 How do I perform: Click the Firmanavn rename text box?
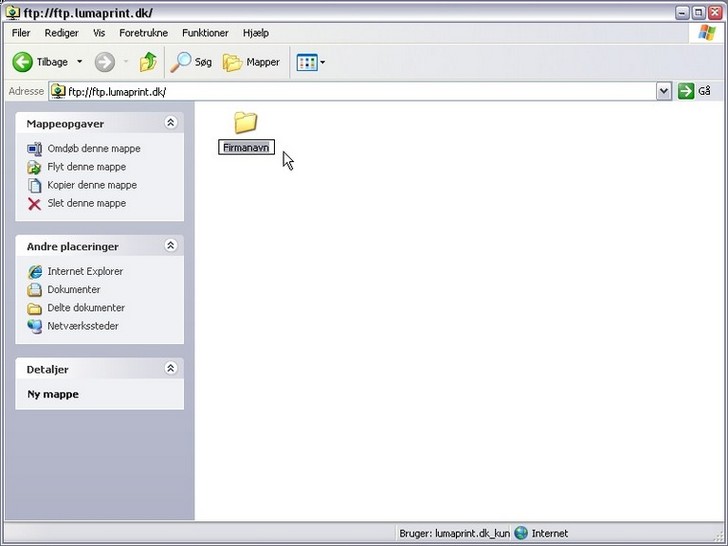coord(247,147)
